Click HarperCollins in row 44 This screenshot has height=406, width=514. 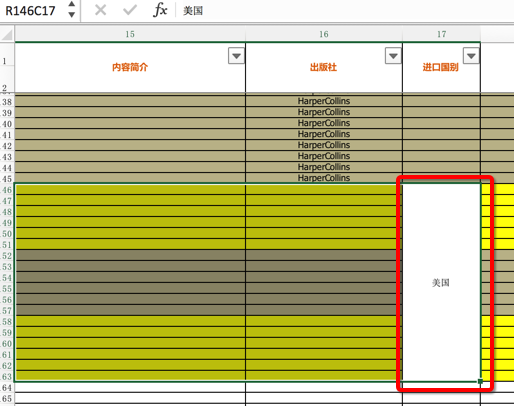[324, 167]
